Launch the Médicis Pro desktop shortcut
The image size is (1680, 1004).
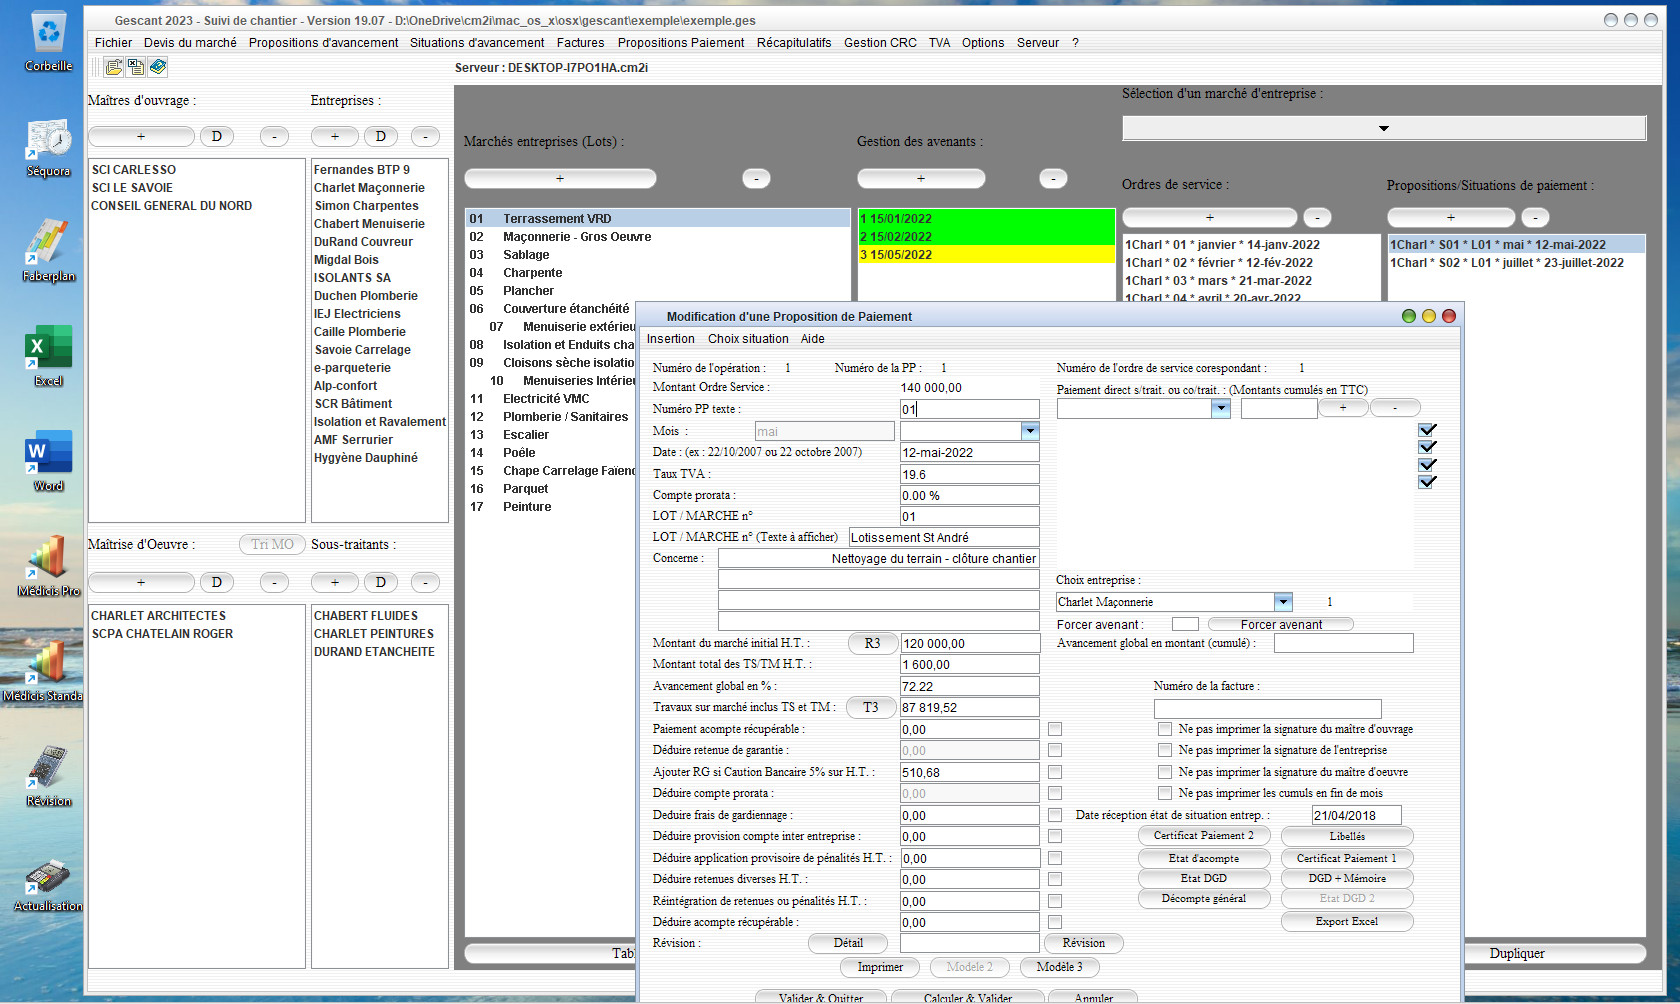[x=48, y=567]
